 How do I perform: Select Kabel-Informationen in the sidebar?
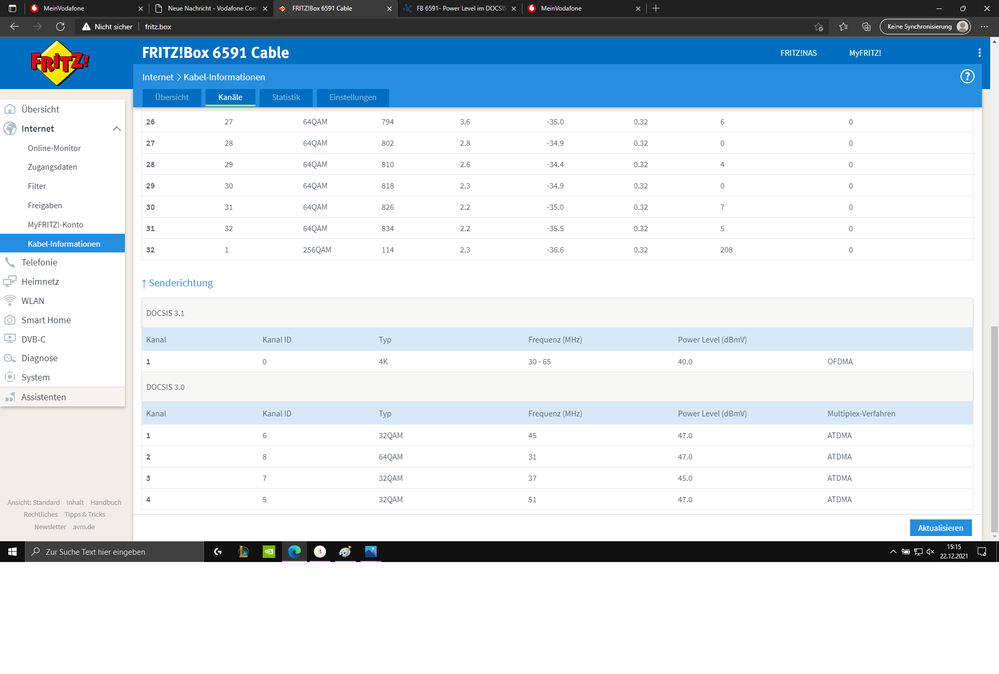tap(62, 243)
